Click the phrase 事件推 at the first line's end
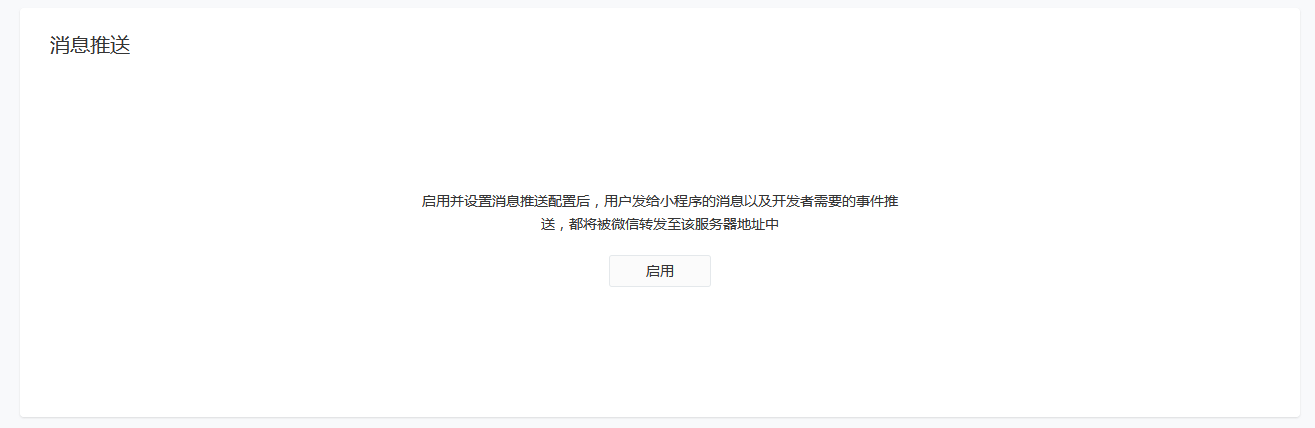Viewport: 1315px width, 428px height. [878, 201]
